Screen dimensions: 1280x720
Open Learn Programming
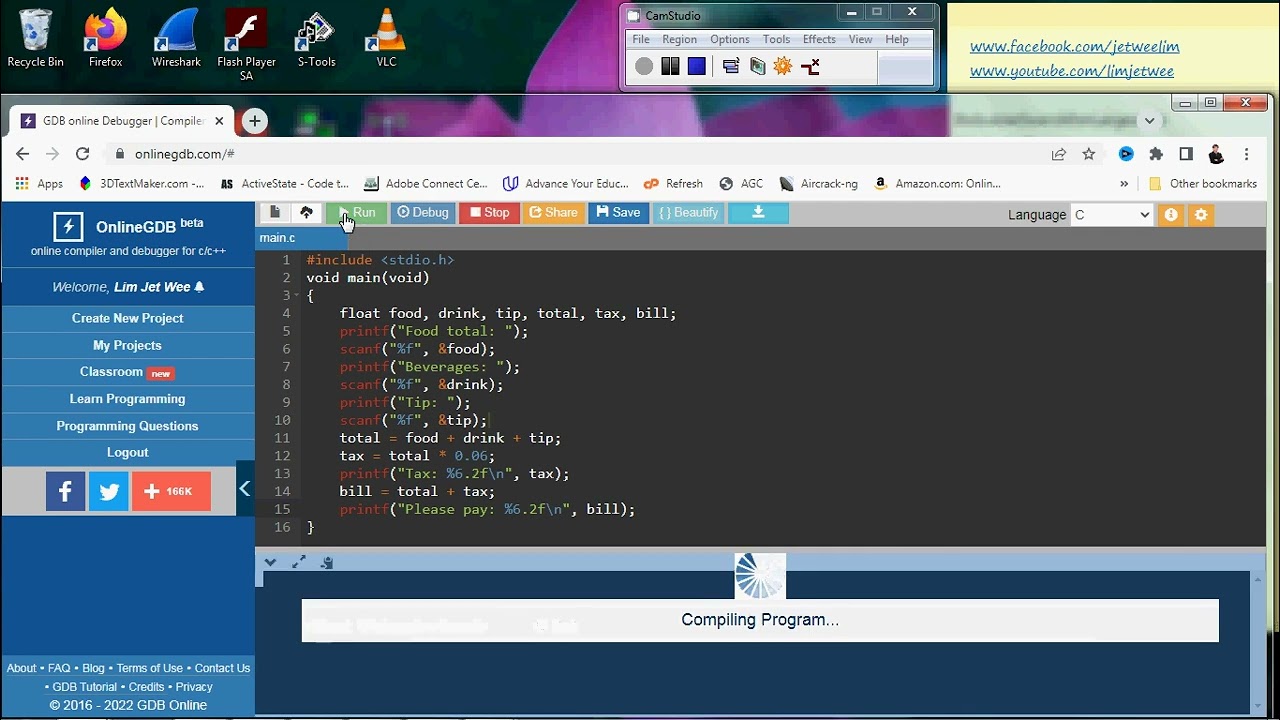[128, 399]
